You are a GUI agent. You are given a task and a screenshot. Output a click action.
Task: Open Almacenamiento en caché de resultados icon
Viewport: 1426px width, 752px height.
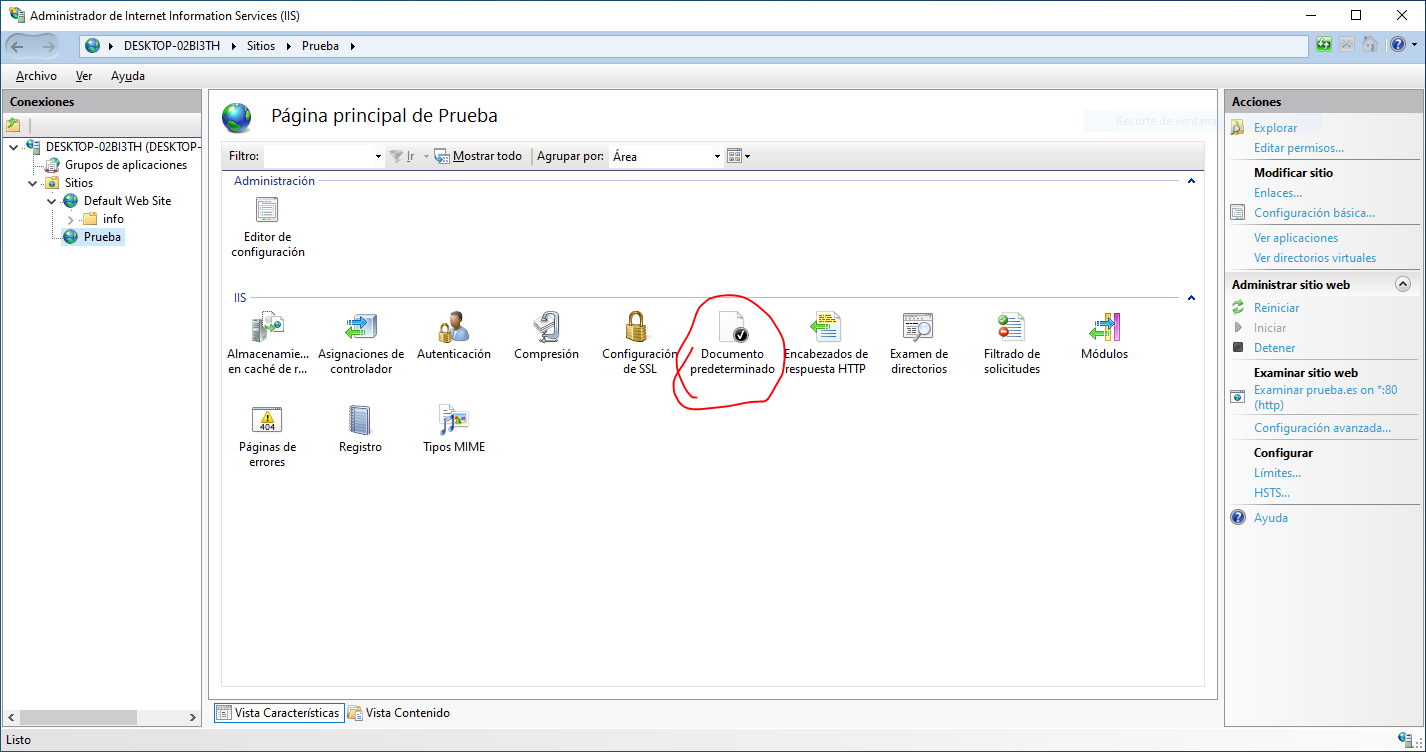[x=267, y=343]
